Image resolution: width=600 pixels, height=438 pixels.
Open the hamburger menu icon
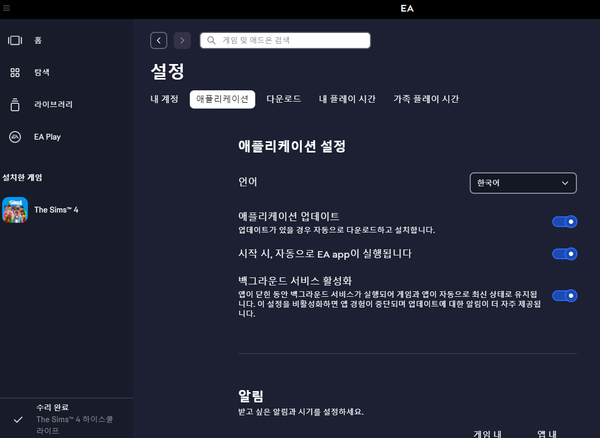(8, 6)
